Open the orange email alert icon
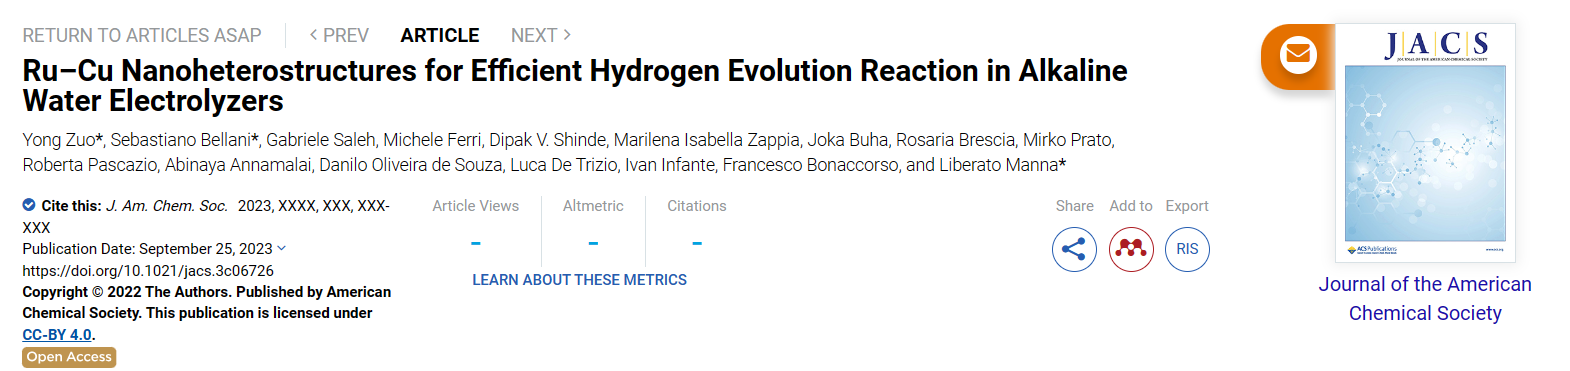The image size is (1570, 371). coord(1298,54)
